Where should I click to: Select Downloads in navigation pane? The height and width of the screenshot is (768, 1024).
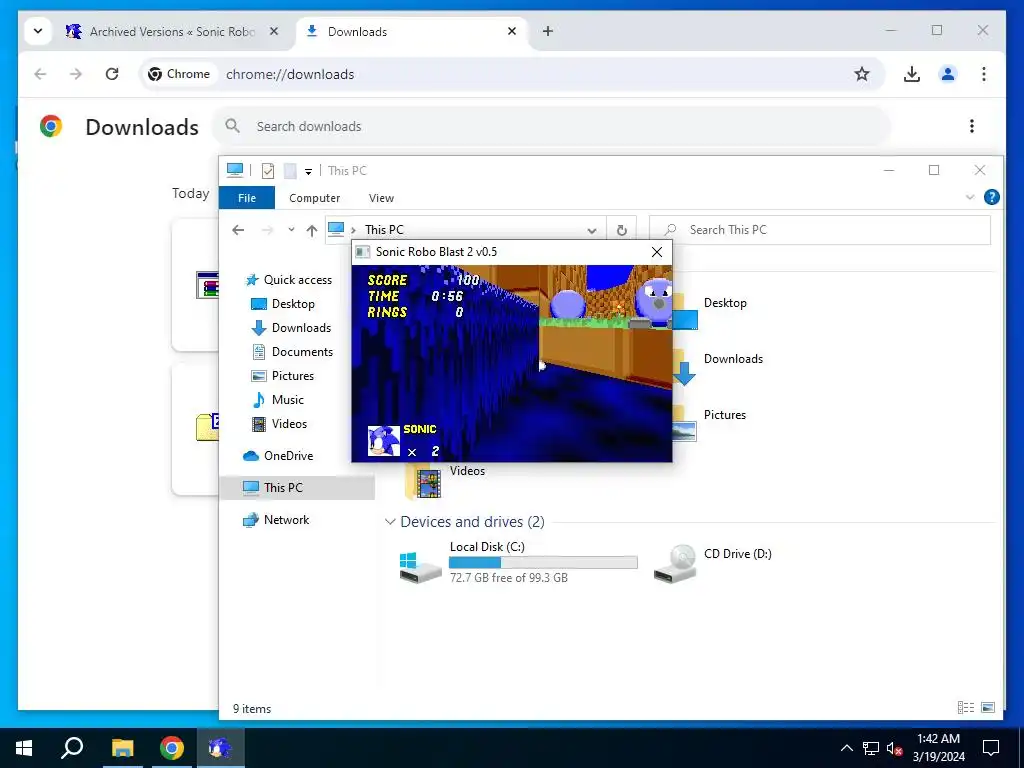tap(291, 328)
